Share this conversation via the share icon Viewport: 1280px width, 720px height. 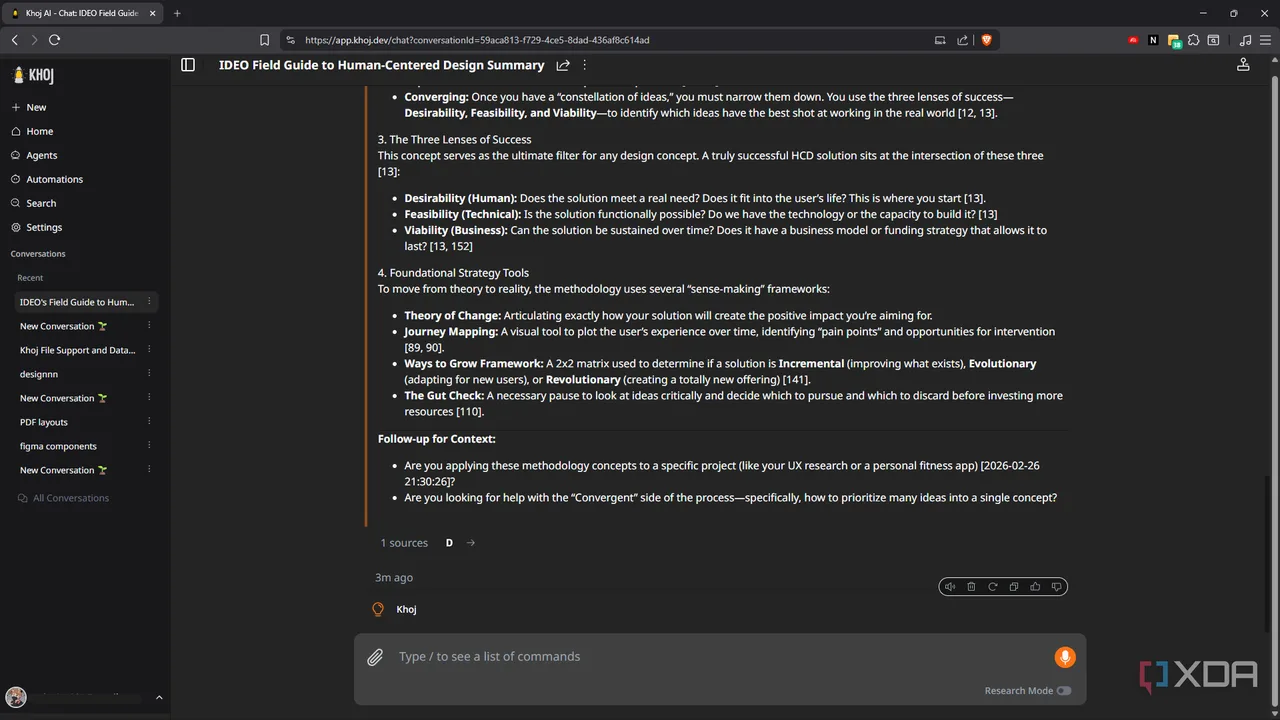pos(563,65)
